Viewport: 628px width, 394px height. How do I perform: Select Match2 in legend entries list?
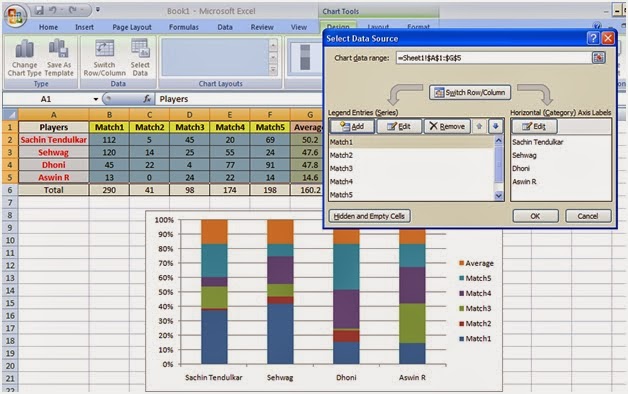tap(412, 155)
